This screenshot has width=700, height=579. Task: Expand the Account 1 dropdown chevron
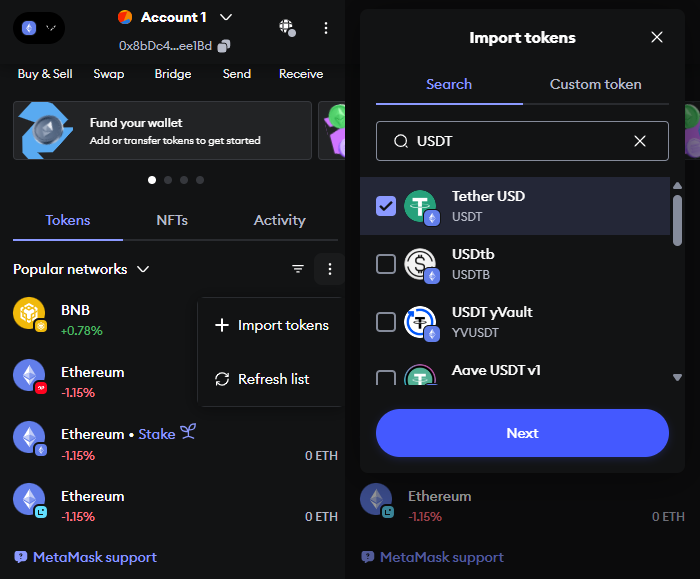[x=226, y=17]
